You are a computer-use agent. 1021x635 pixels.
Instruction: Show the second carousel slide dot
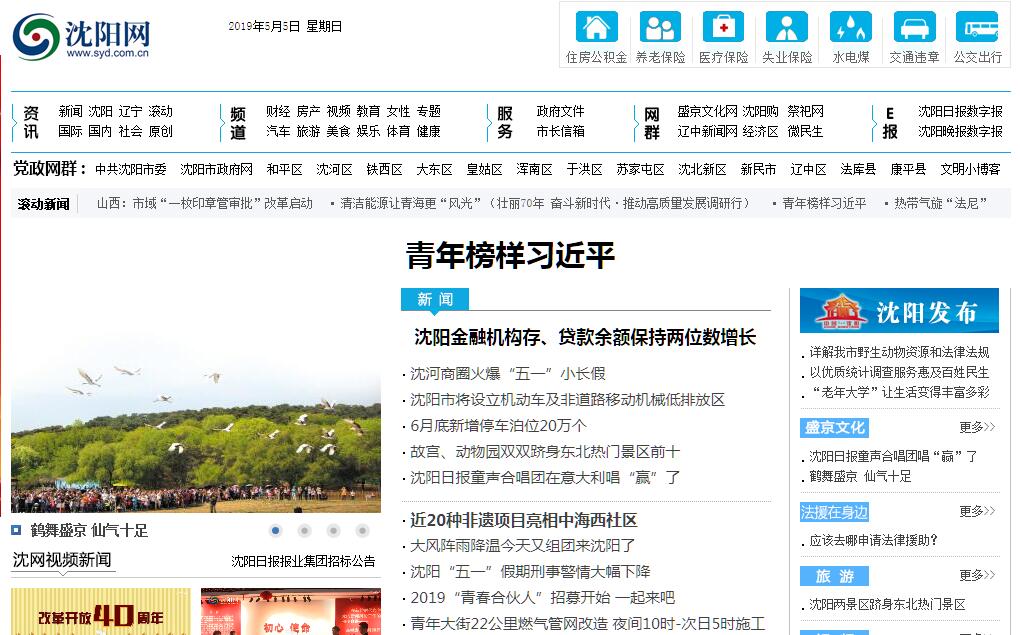pyautogui.click(x=304, y=531)
